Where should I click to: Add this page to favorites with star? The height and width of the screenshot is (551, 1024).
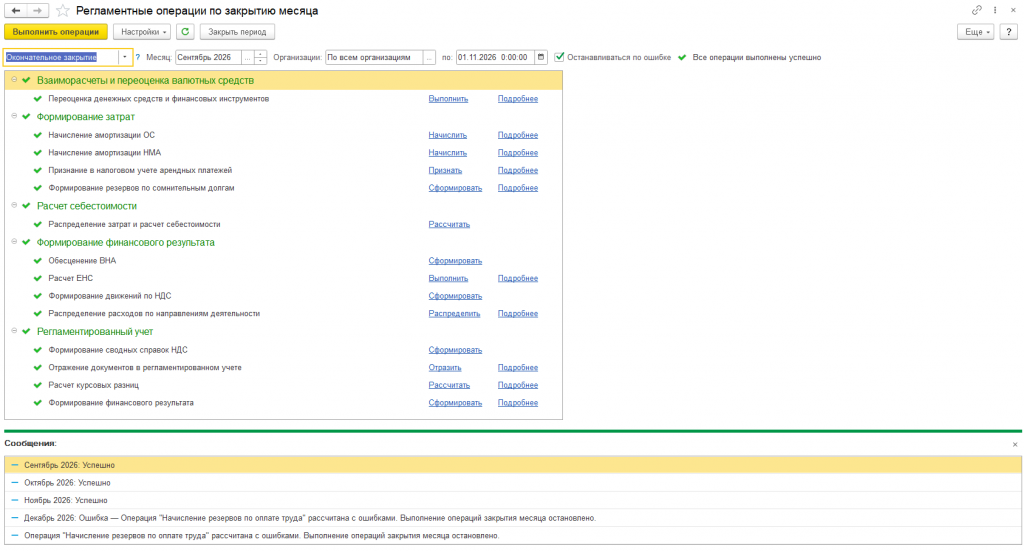(x=63, y=10)
